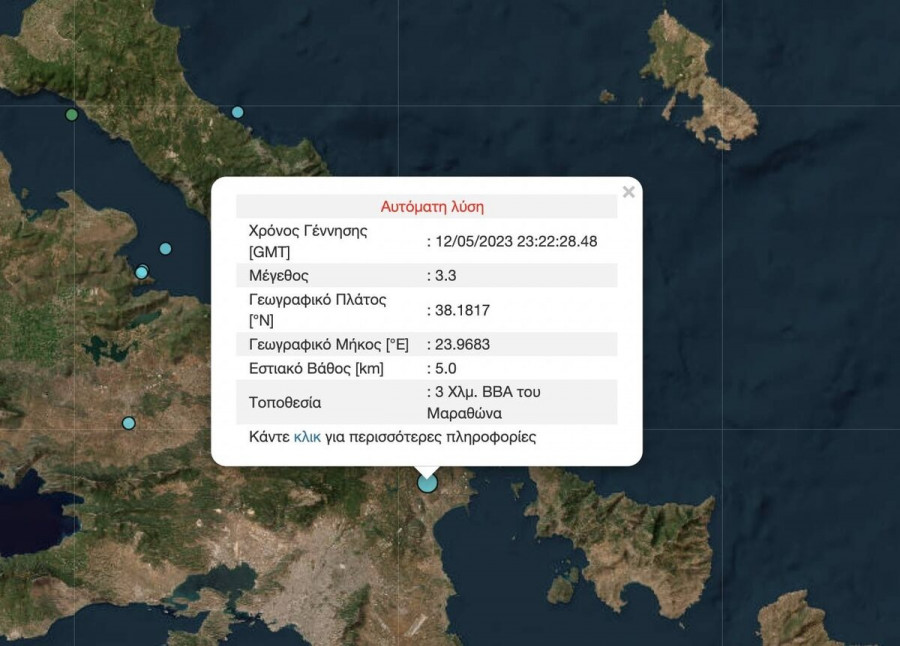Click the cyan marker in the Euboean gulf waters
Viewport: 900px width, 646px height.
tap(165, 249)
